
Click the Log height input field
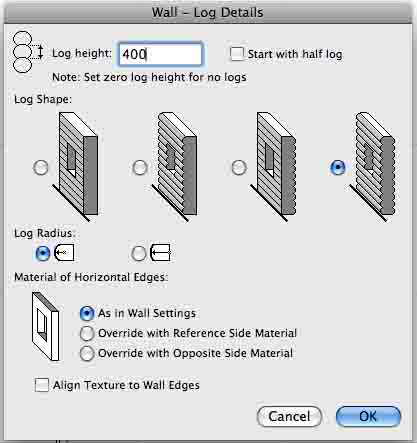point(160,54)
